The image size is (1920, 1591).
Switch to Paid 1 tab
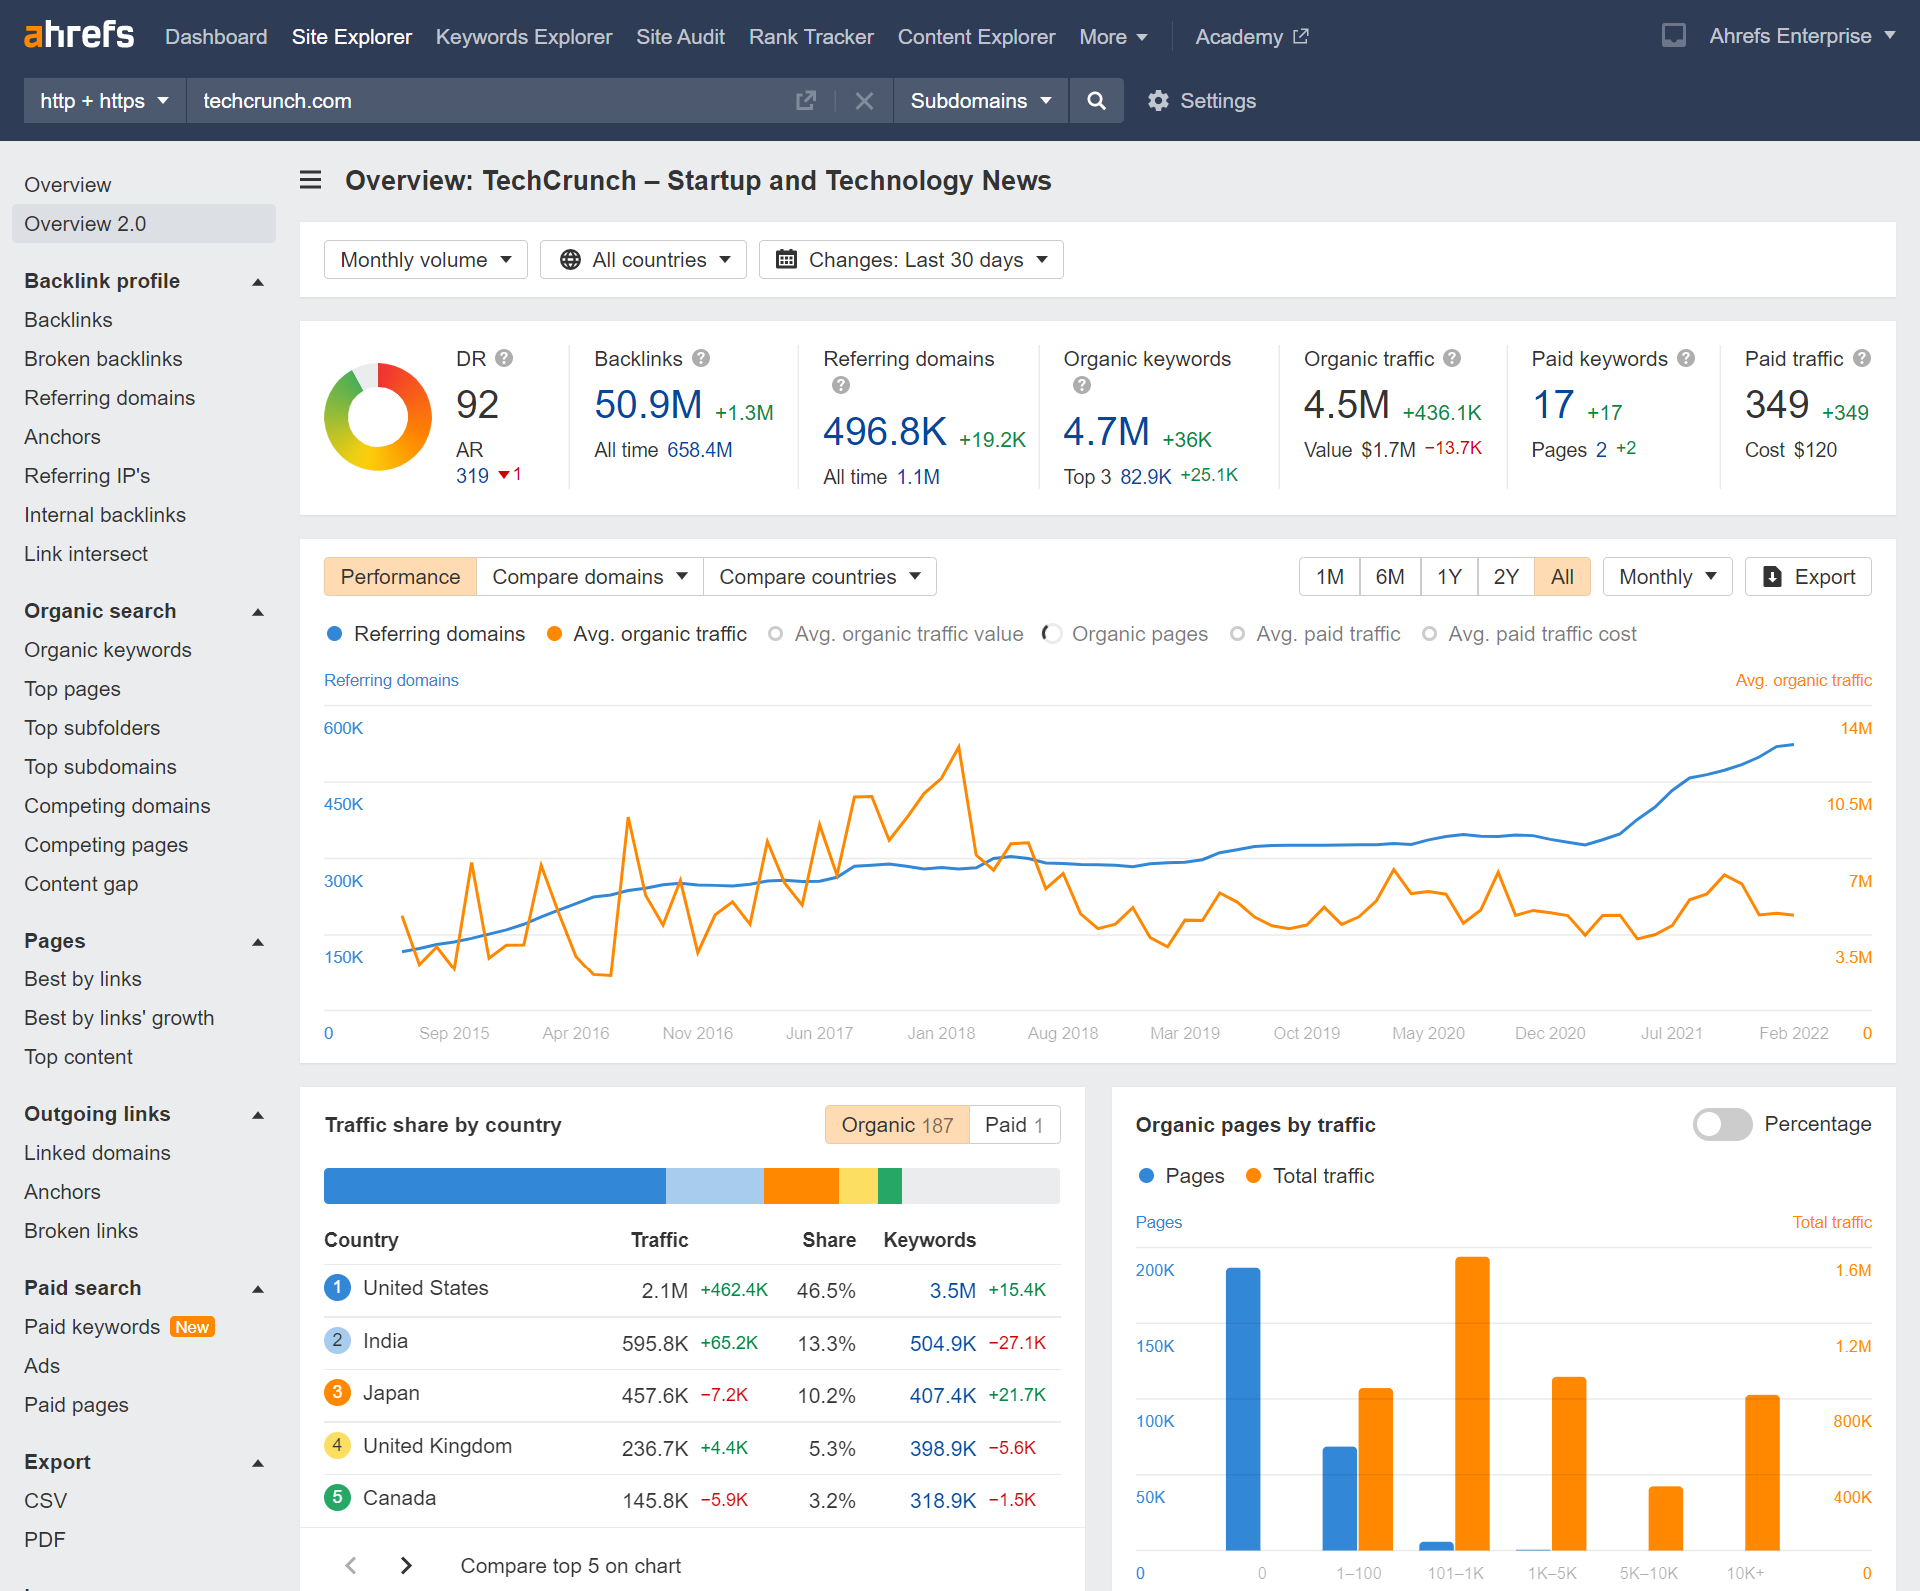click(x=1013, y=1125)
